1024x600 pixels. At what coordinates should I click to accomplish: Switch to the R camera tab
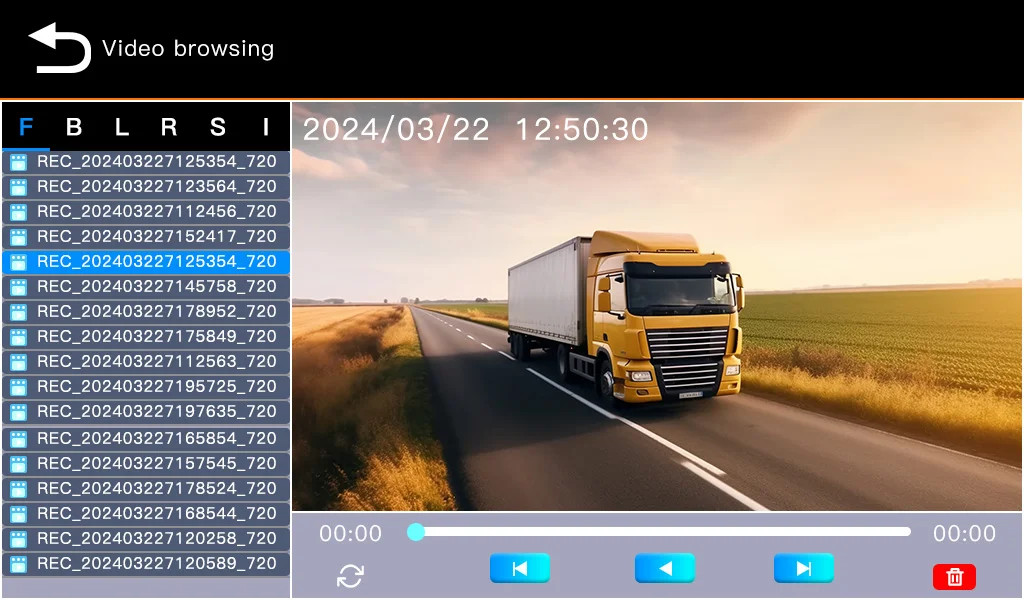pos(169,127)
